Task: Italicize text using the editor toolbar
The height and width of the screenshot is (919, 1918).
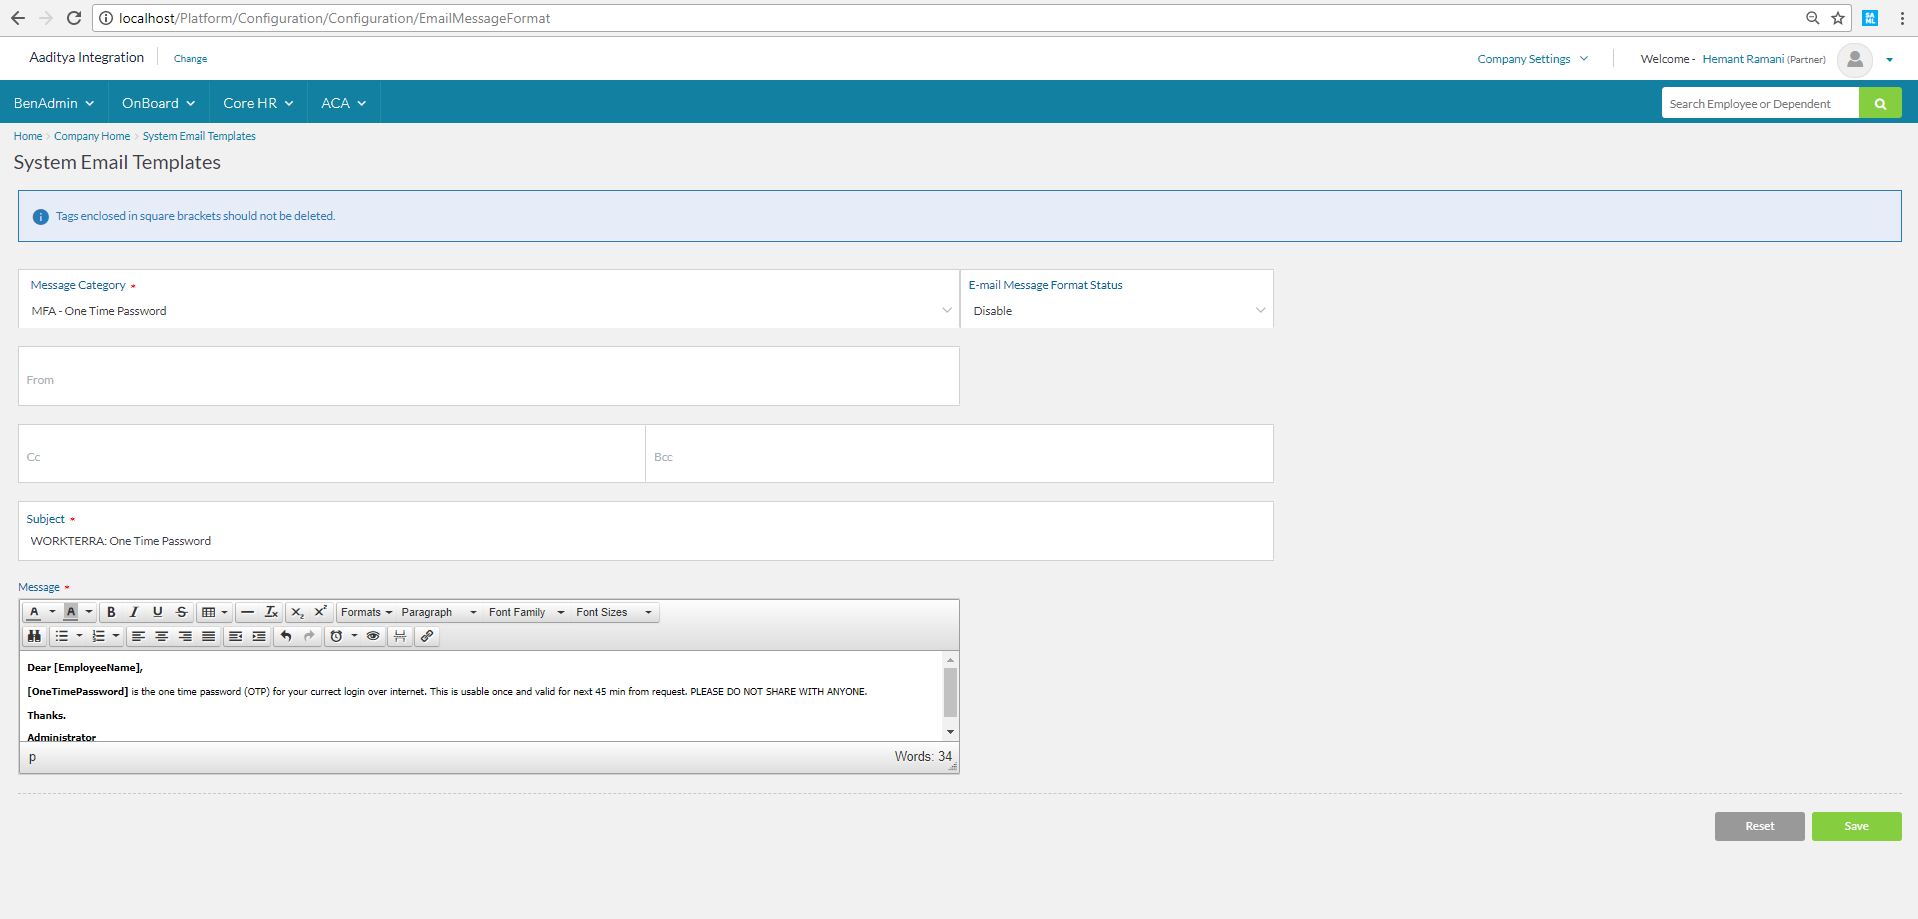Action: 134,612
